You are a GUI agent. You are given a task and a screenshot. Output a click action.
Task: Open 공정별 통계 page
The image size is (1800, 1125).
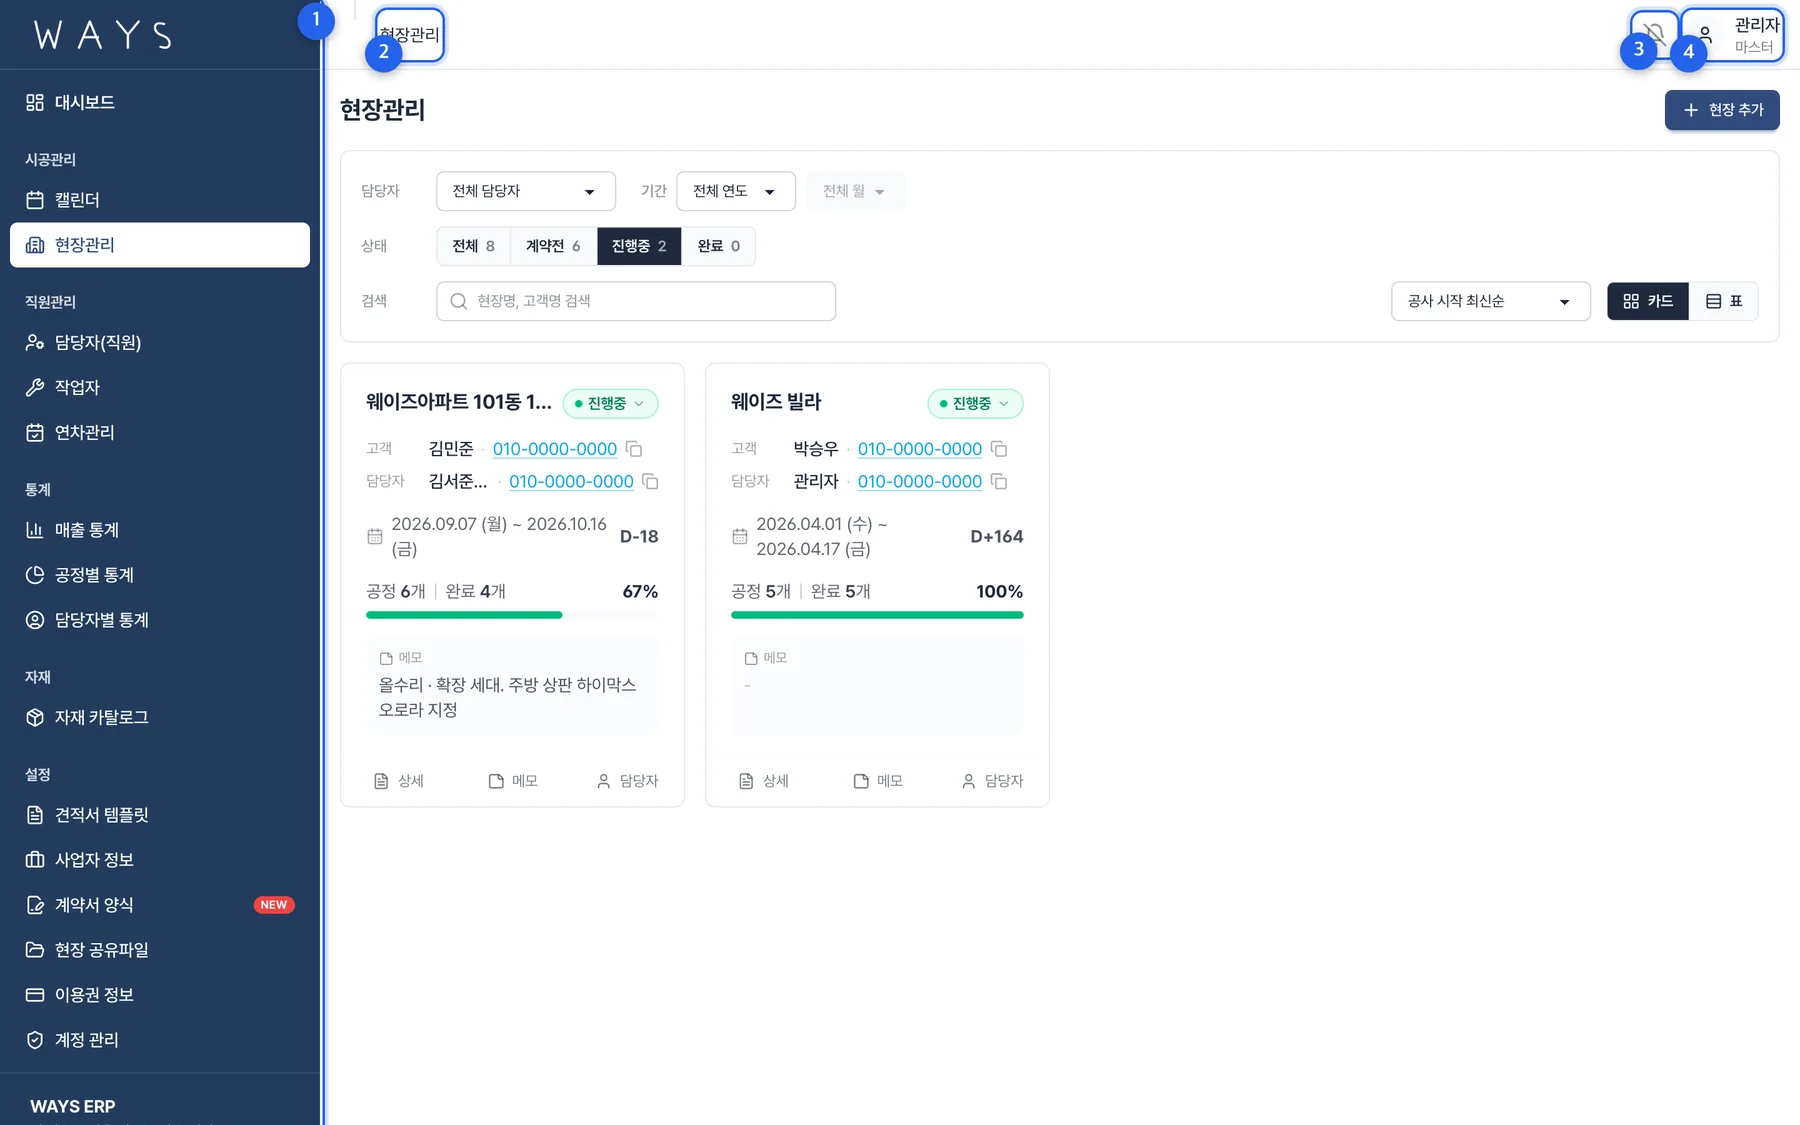[x=160, y=575]
